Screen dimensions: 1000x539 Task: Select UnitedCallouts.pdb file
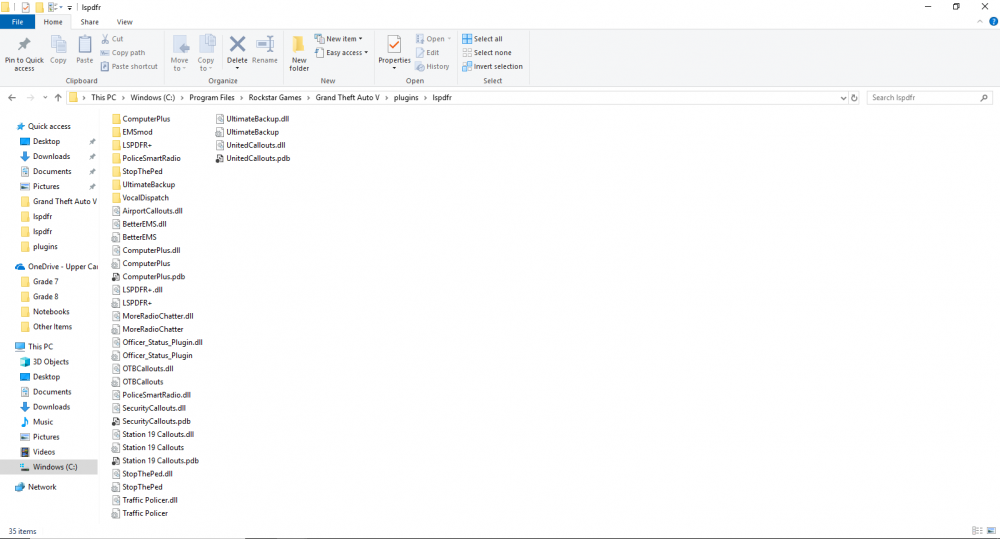click(x=258, y=158)
